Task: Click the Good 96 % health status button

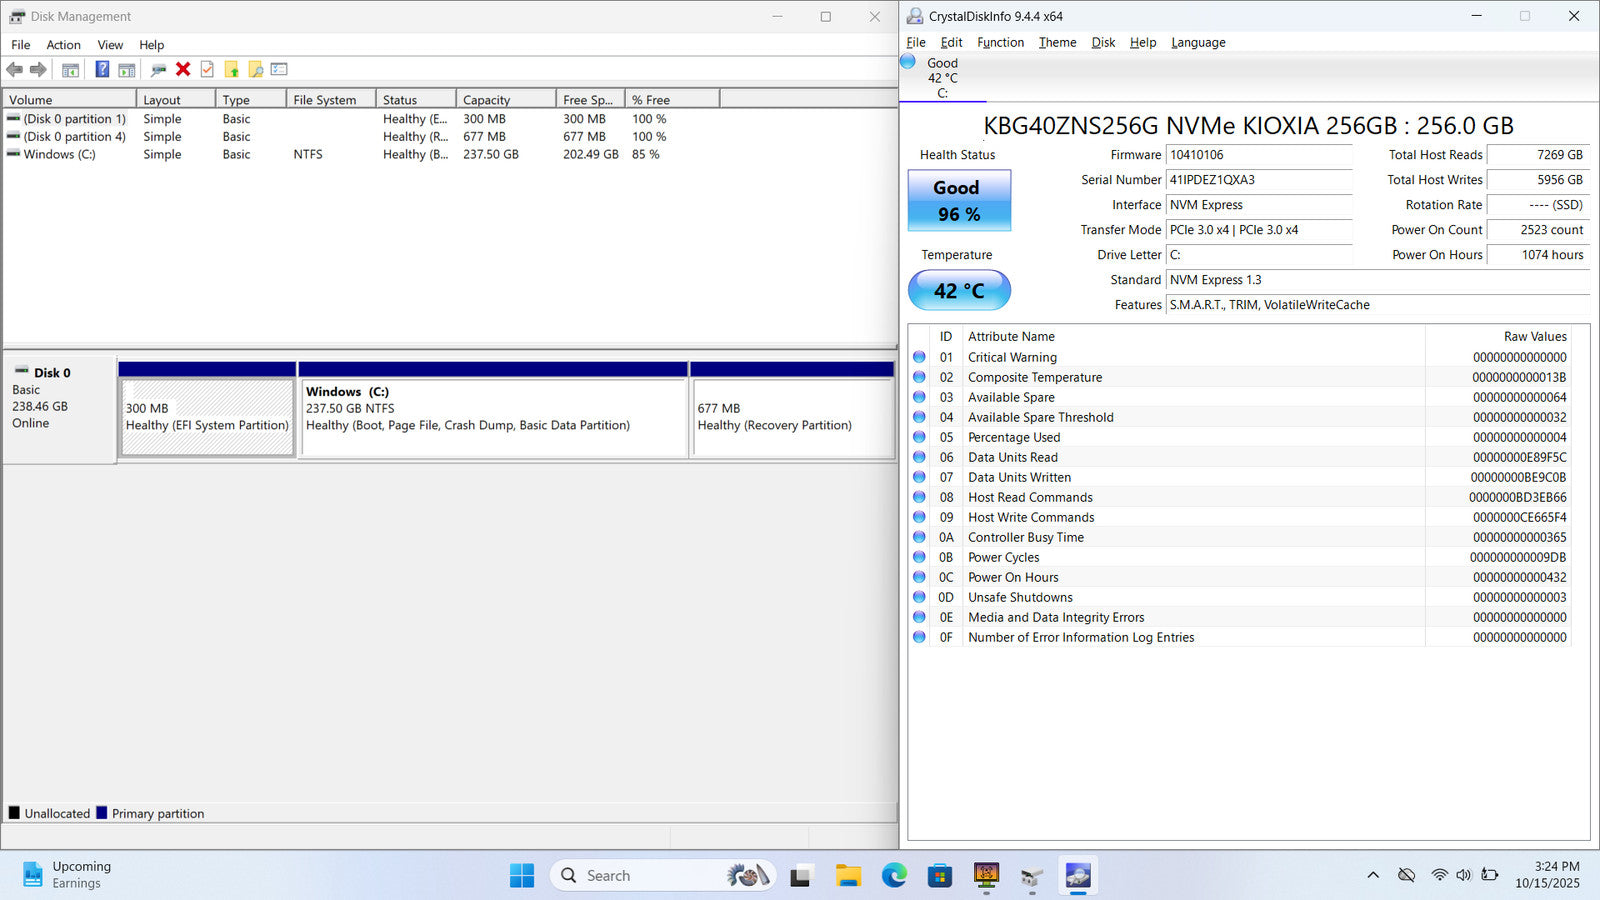Action: tap(958, 201)
